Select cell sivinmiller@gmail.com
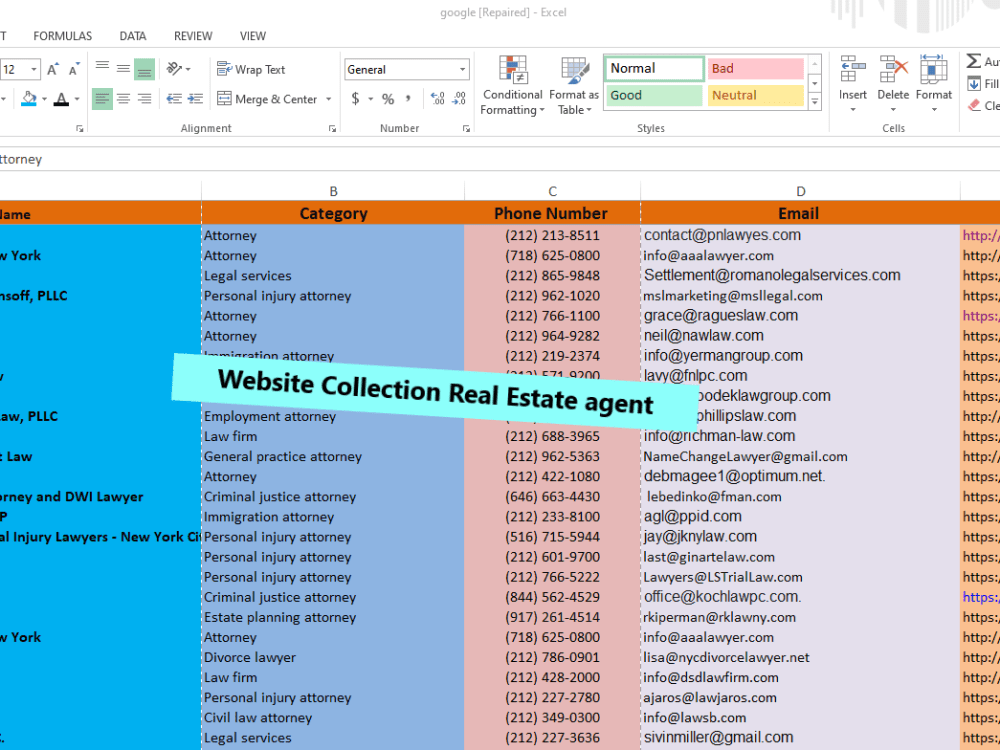Viewport: 1000px width, 750px height. coord(800,738)
